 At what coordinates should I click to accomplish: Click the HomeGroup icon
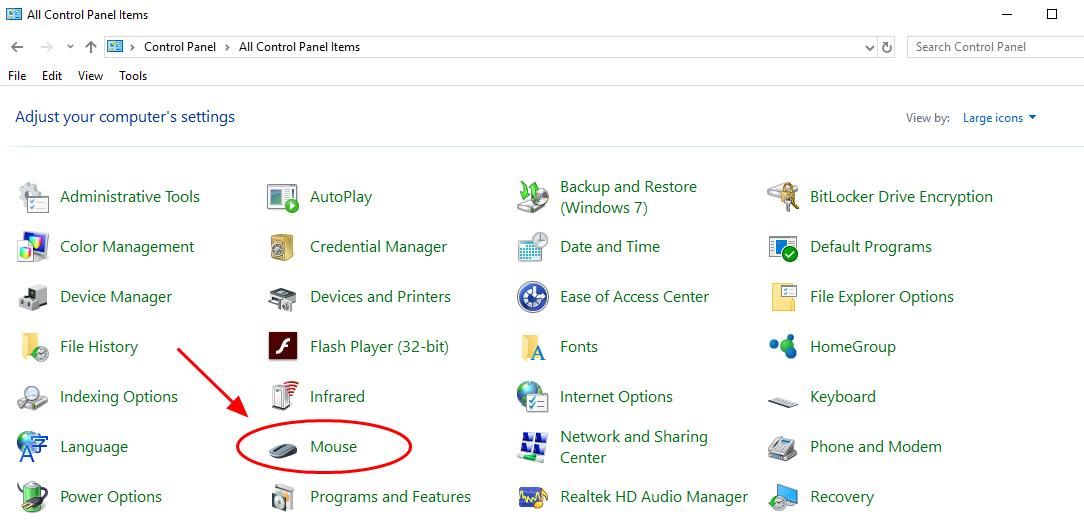pyautogui.click(x=783, y=347)
